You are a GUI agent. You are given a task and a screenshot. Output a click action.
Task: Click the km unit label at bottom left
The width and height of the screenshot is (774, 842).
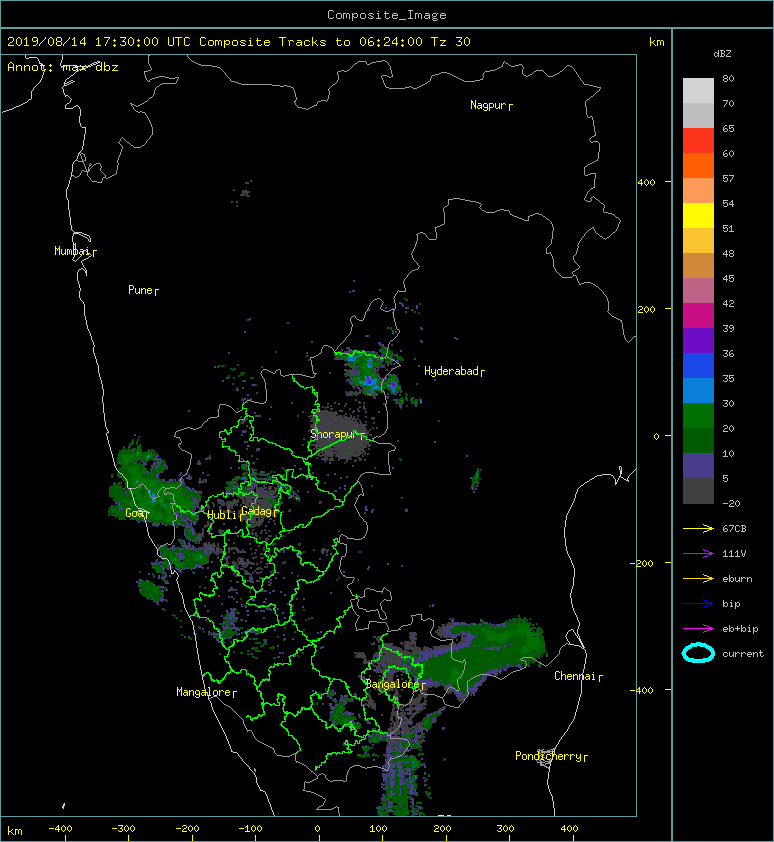point(15,831)
